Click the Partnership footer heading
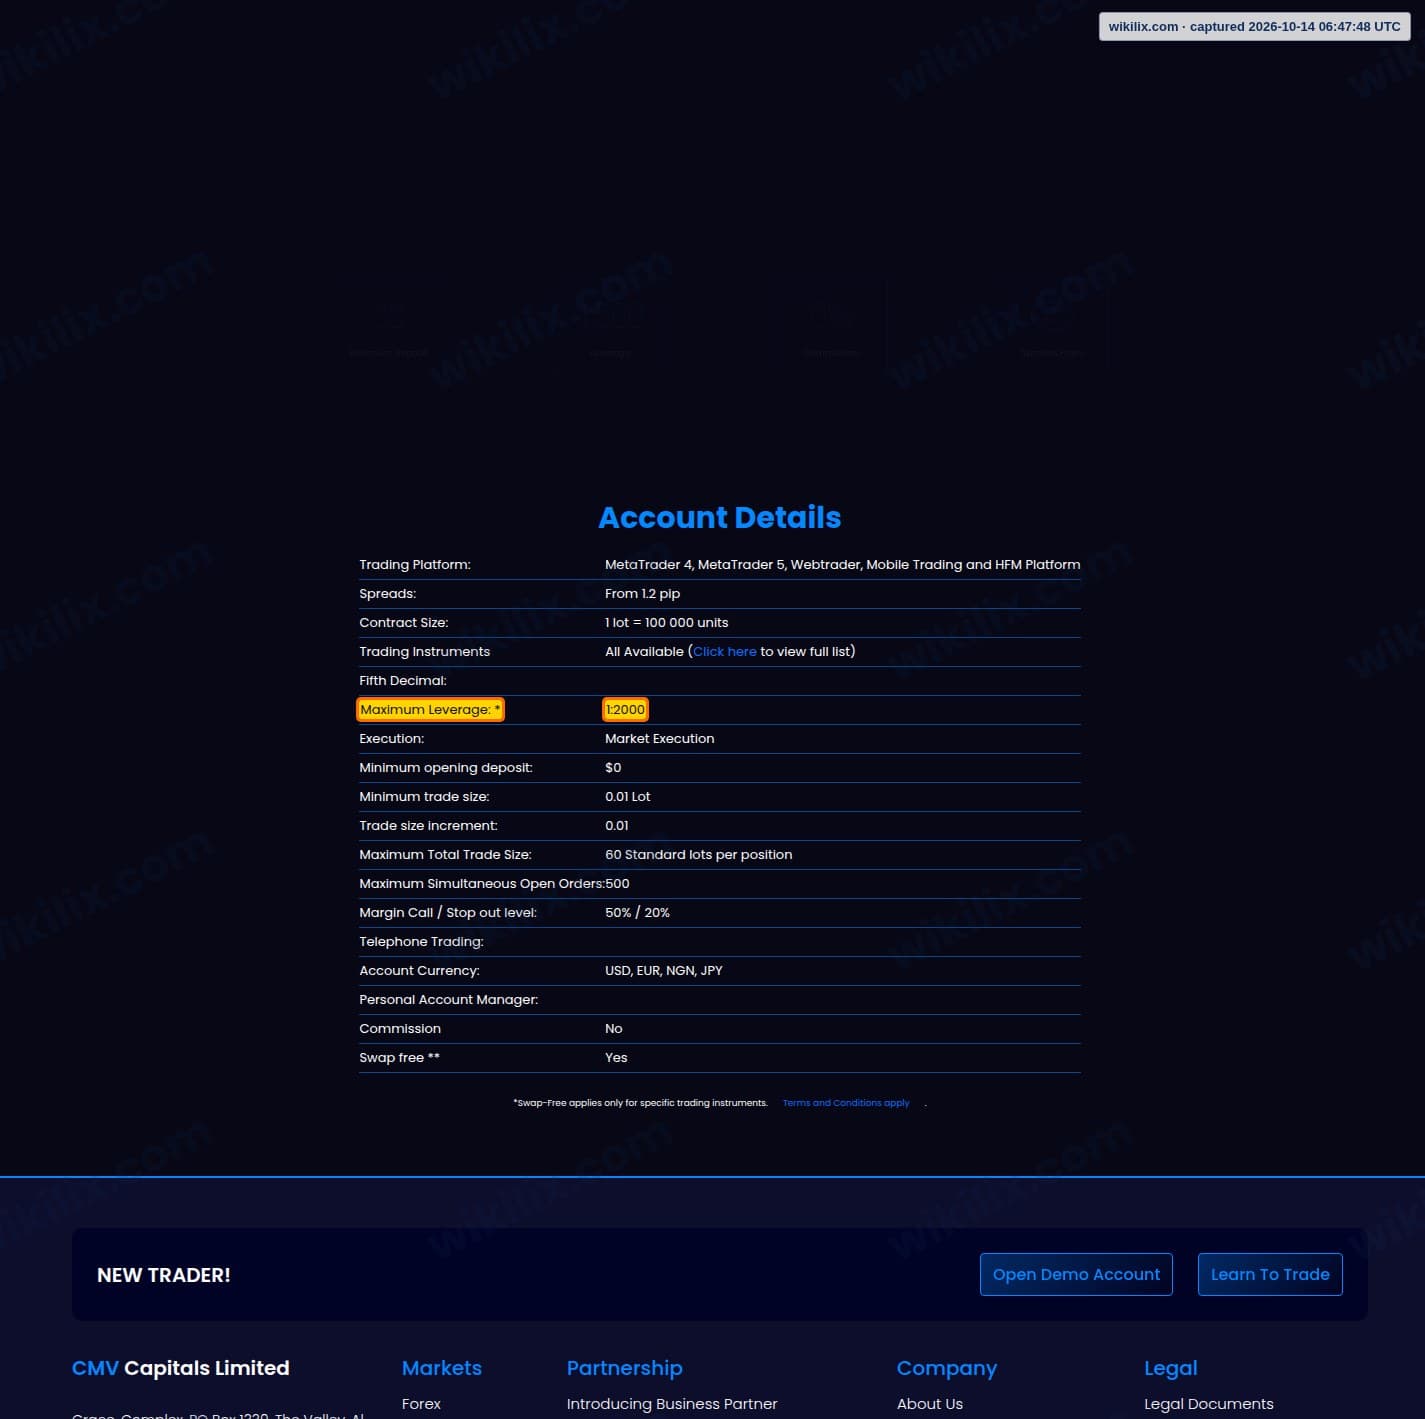1425x1419 pixels. pos(624,1368)
